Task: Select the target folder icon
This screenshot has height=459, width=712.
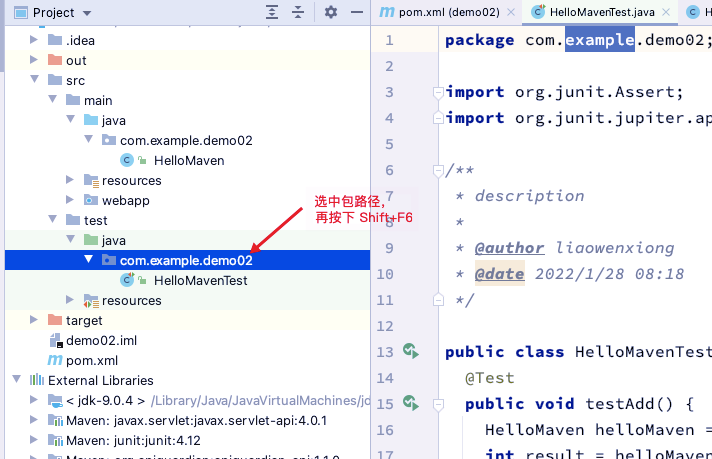Action: click(x=55, y=320)
